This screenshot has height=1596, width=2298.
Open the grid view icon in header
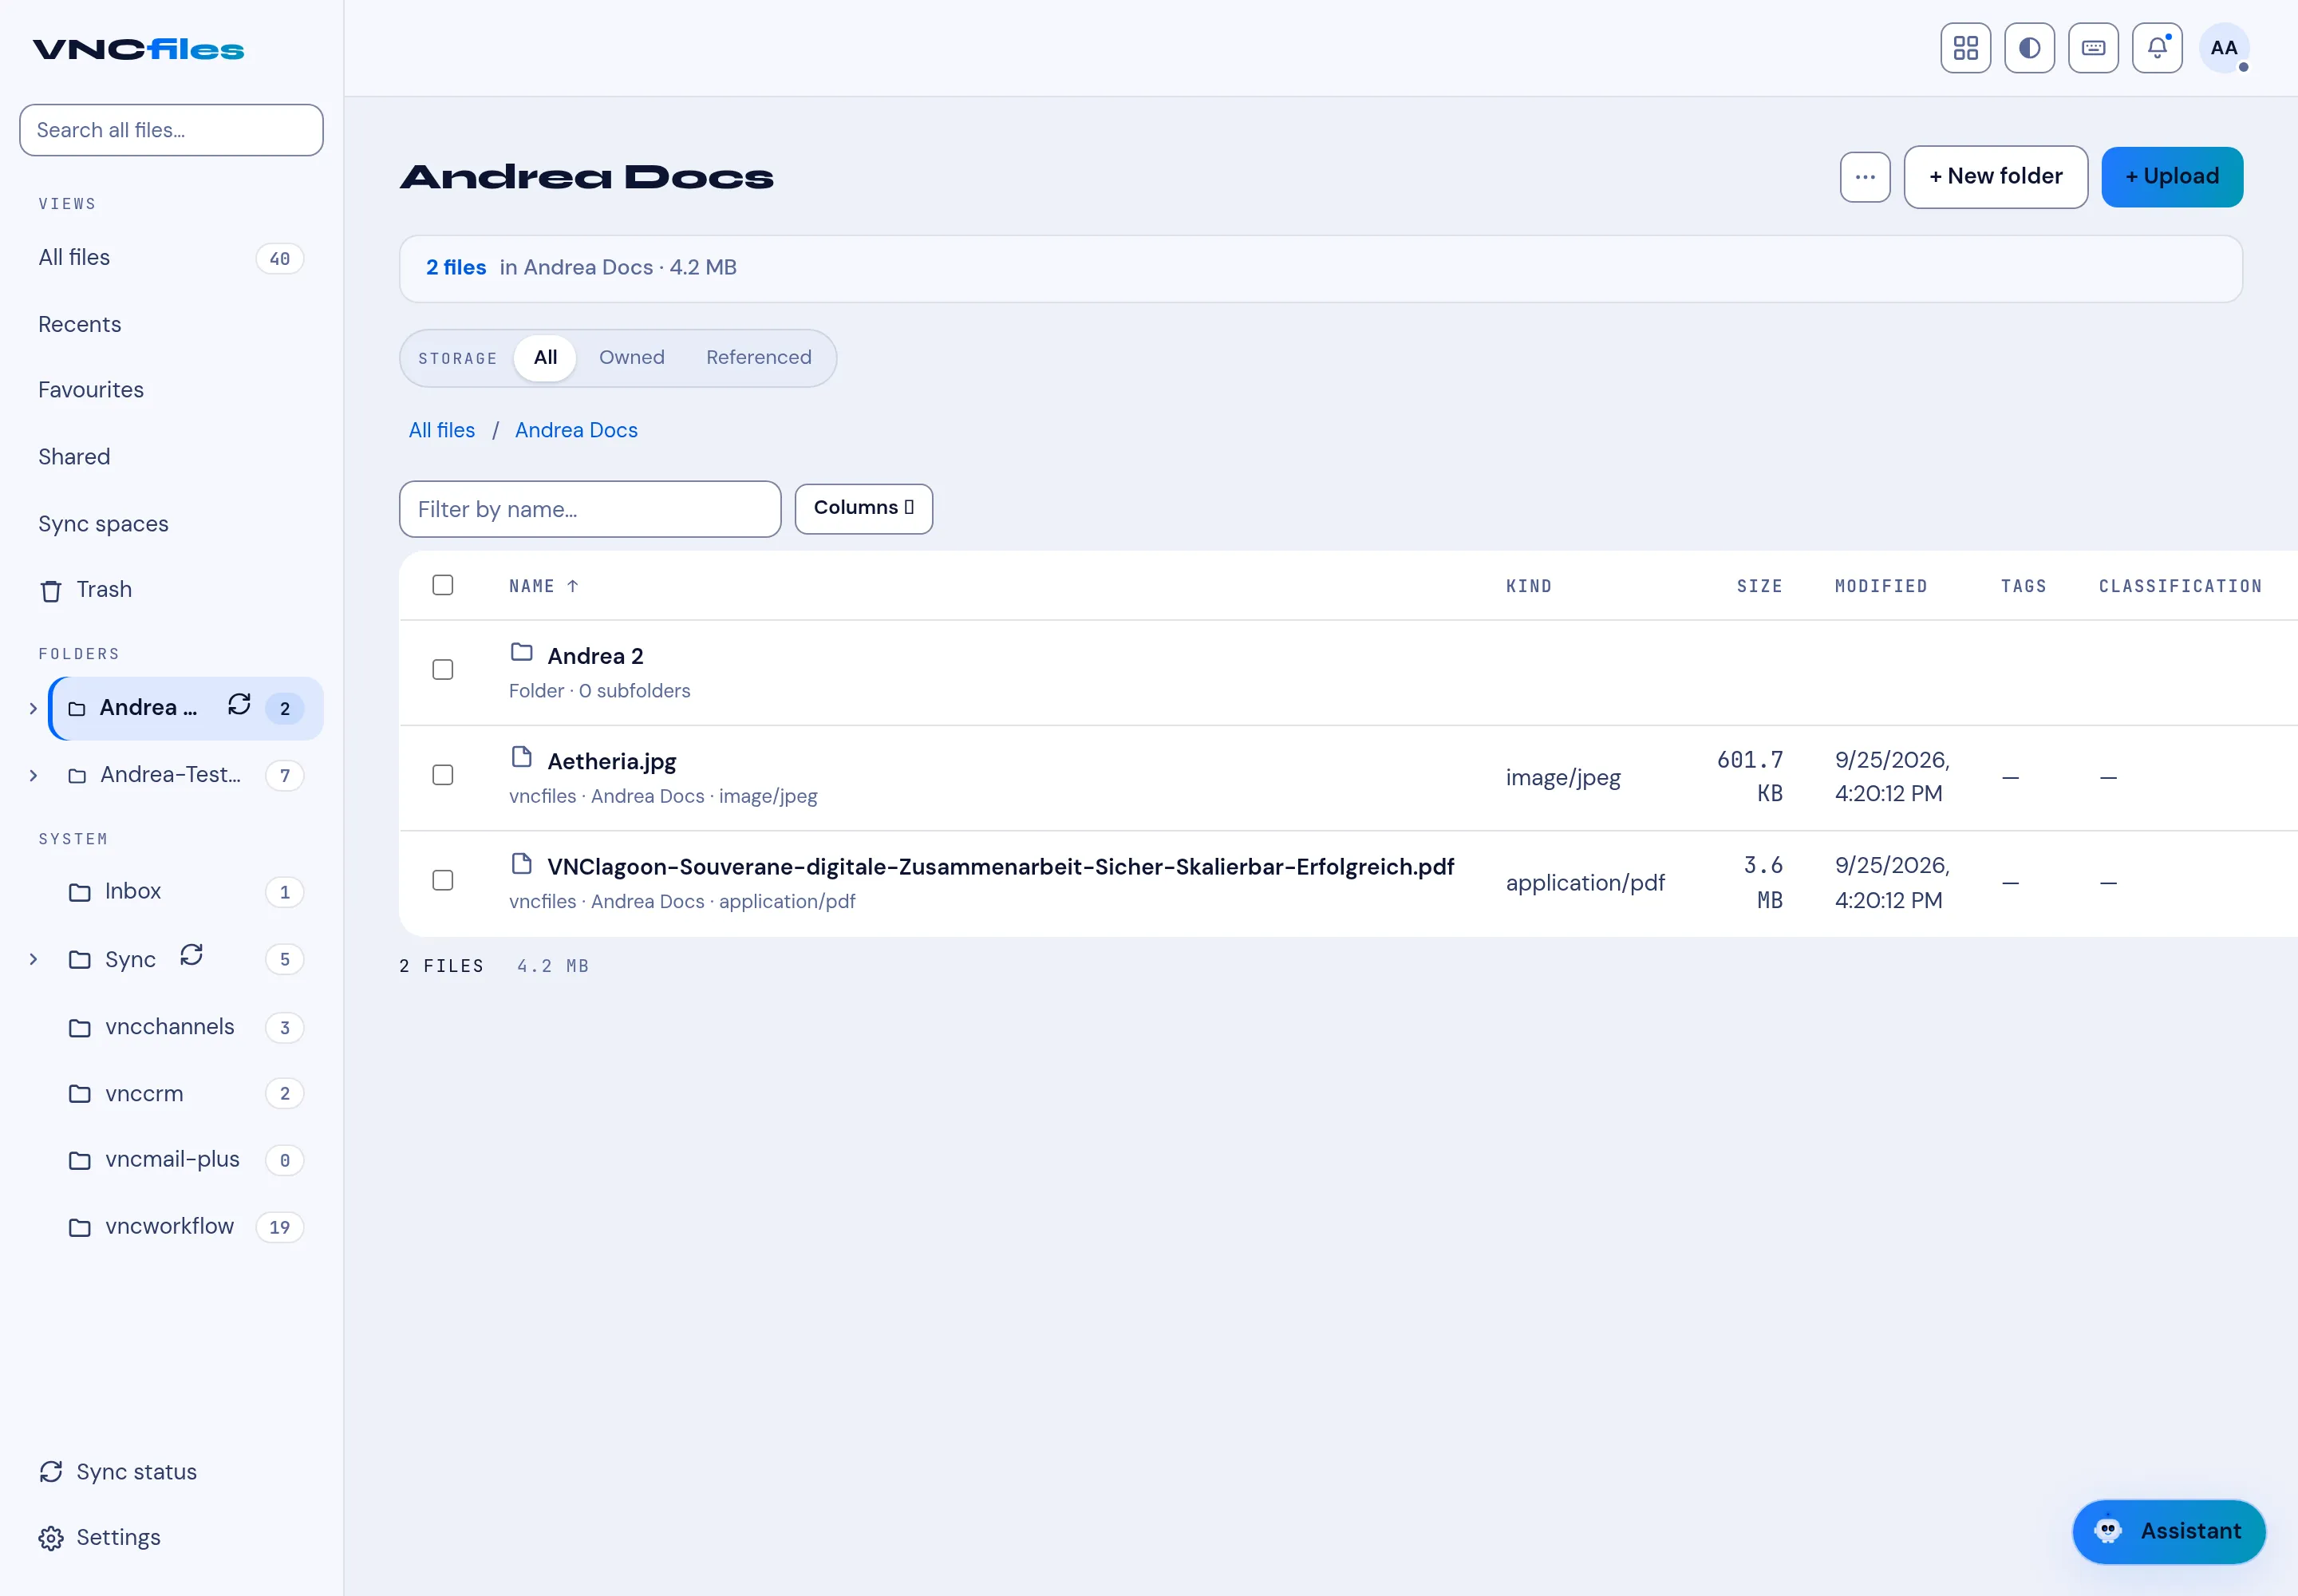1965,48
